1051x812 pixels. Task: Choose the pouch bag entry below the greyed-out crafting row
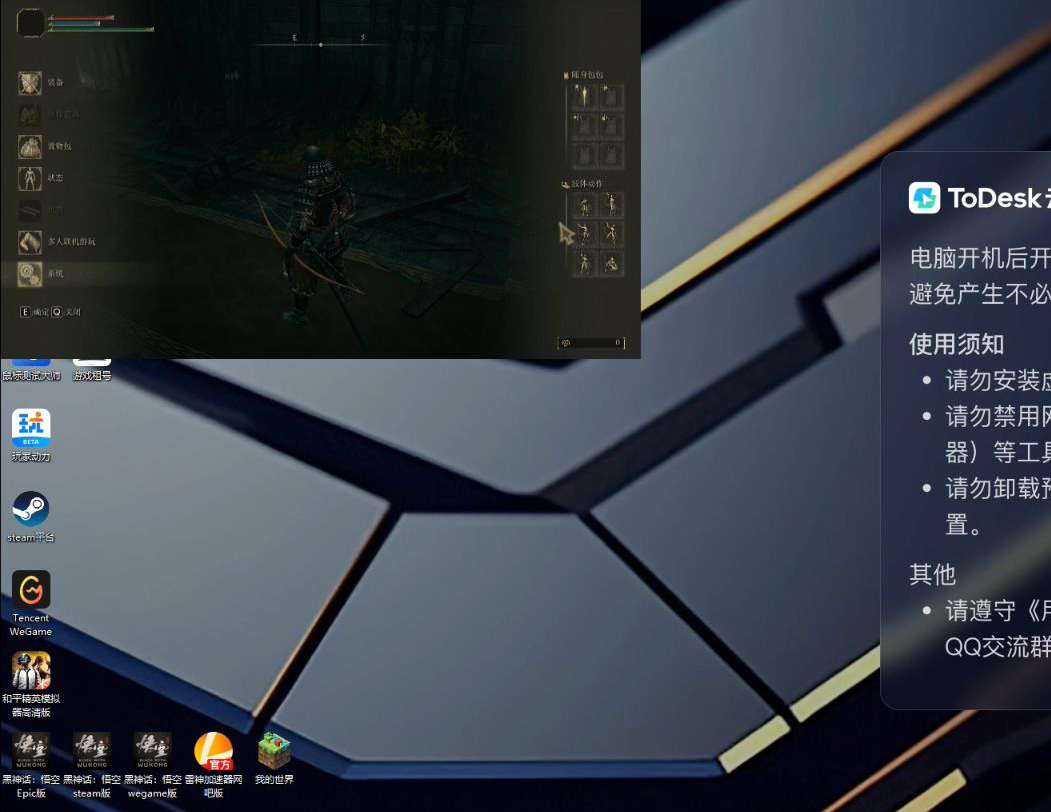(45, 146)
